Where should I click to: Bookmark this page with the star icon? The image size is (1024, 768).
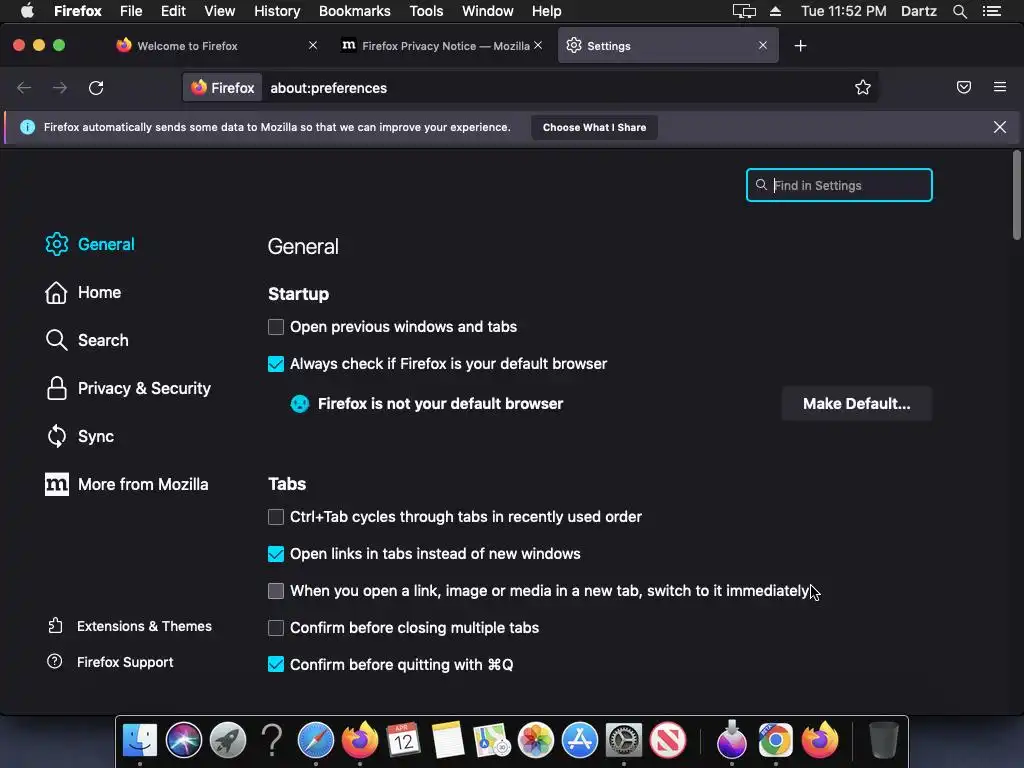tap(863, 88)
